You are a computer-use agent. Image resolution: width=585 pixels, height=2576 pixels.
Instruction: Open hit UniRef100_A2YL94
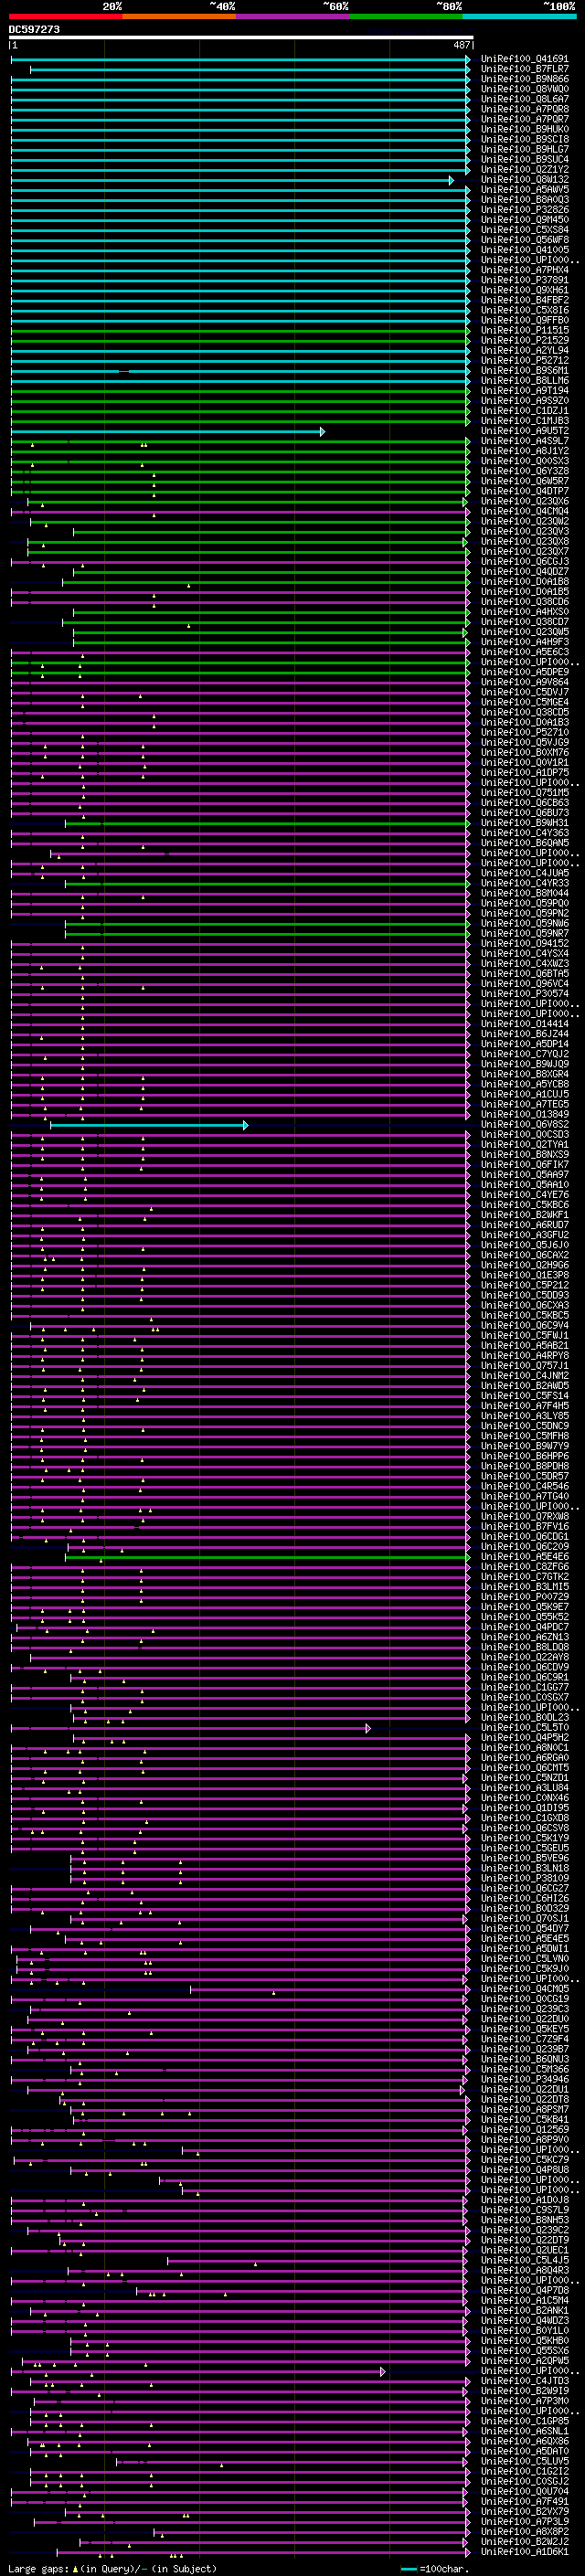(x=524, y=351)
